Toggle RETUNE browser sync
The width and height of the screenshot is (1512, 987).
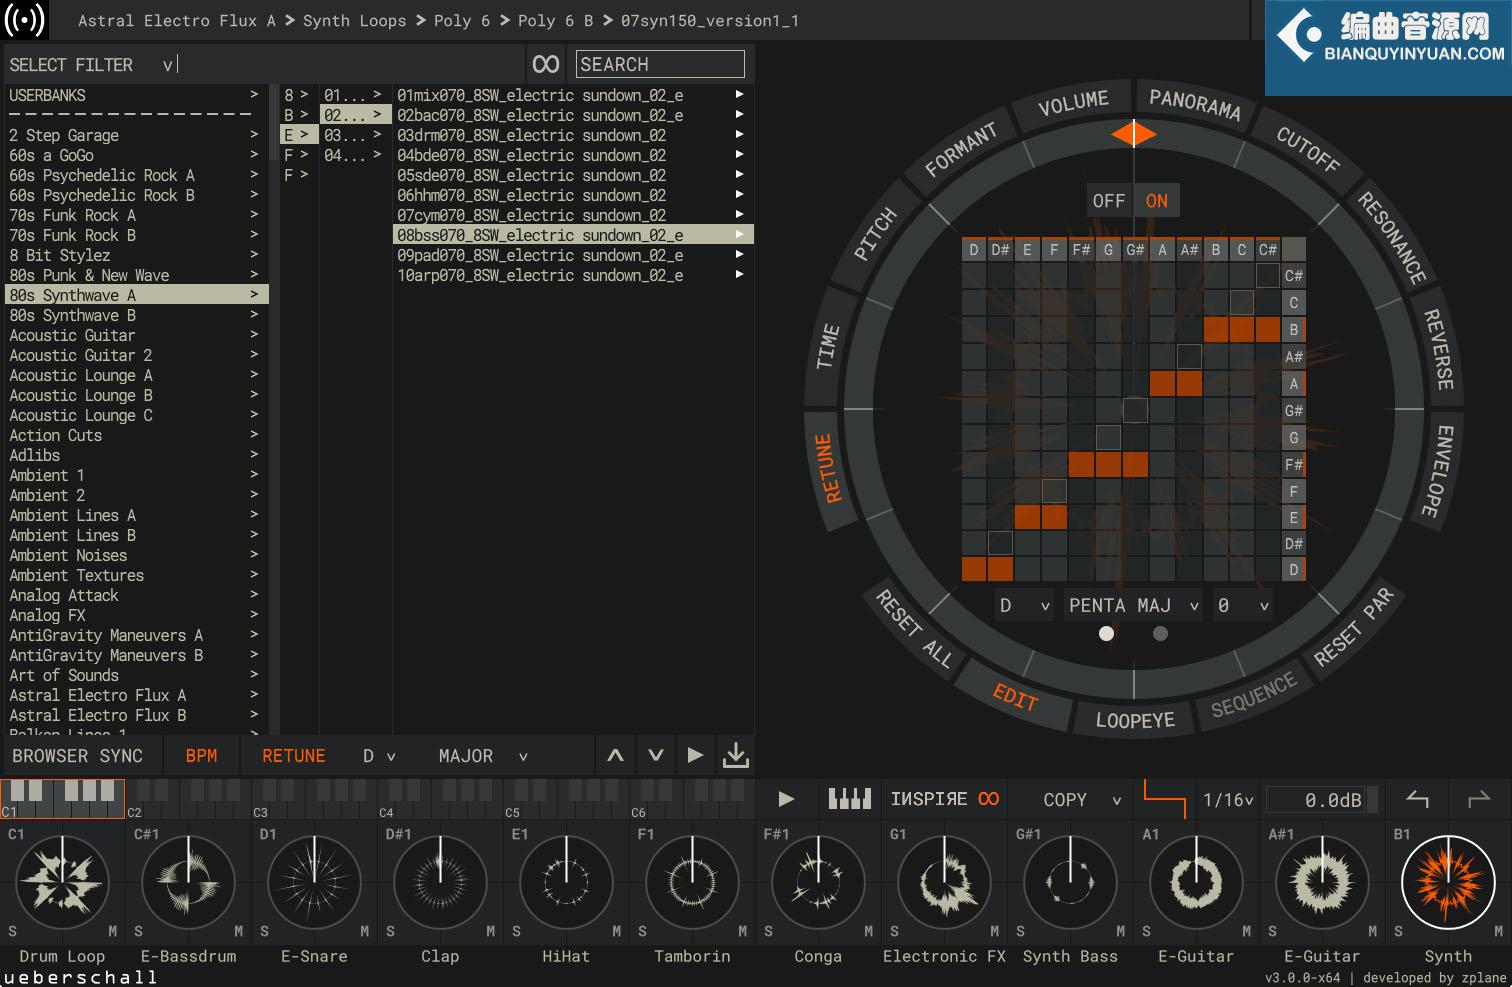[x=293, y=756]
